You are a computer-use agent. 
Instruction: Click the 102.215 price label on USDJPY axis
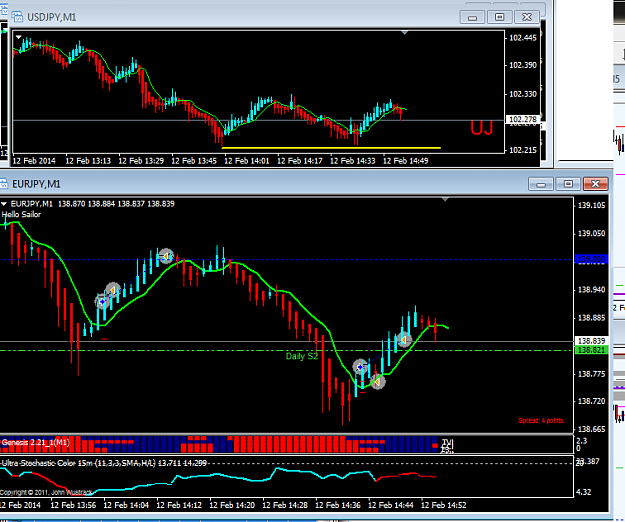coord(523,150)
